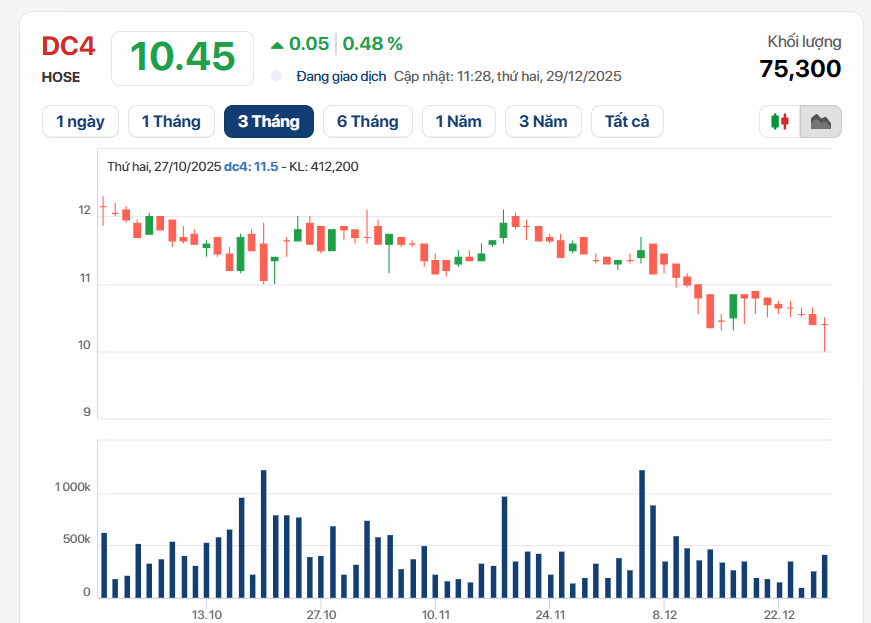
Task: Switch to candlestick chart view icon
Action: pyautogui.click(x=780, y=122)
